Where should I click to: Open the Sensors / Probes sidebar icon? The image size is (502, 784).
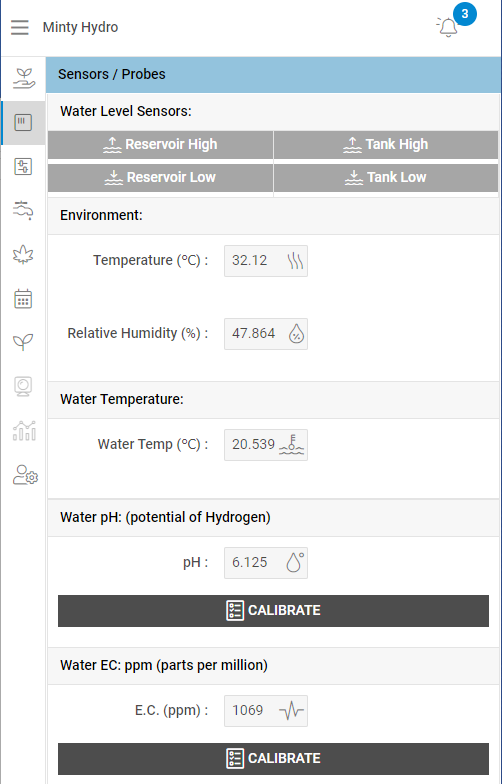pyautogui.click(x=24, y=122)
